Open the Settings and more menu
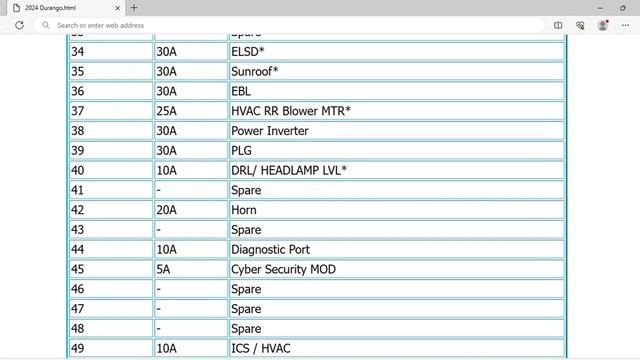This screenshot has width=640, height=360. (x=625, y=25)
